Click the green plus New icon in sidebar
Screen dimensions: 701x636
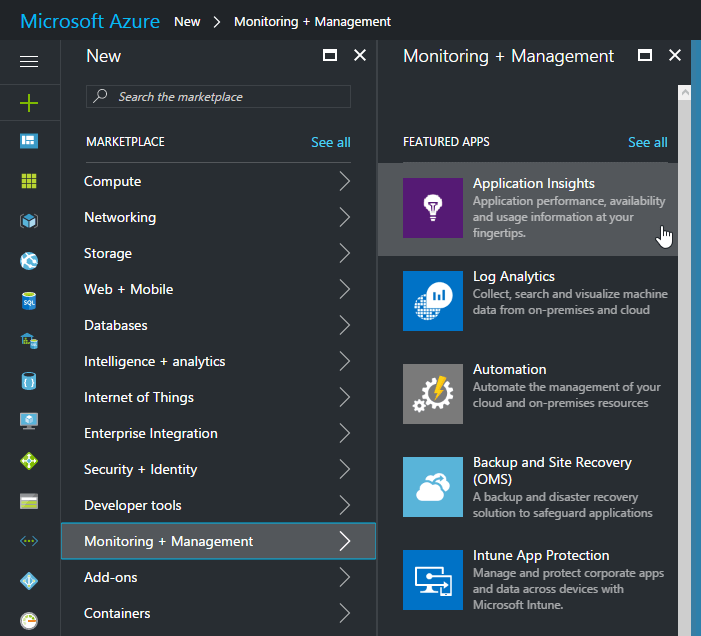pos(29,102)
